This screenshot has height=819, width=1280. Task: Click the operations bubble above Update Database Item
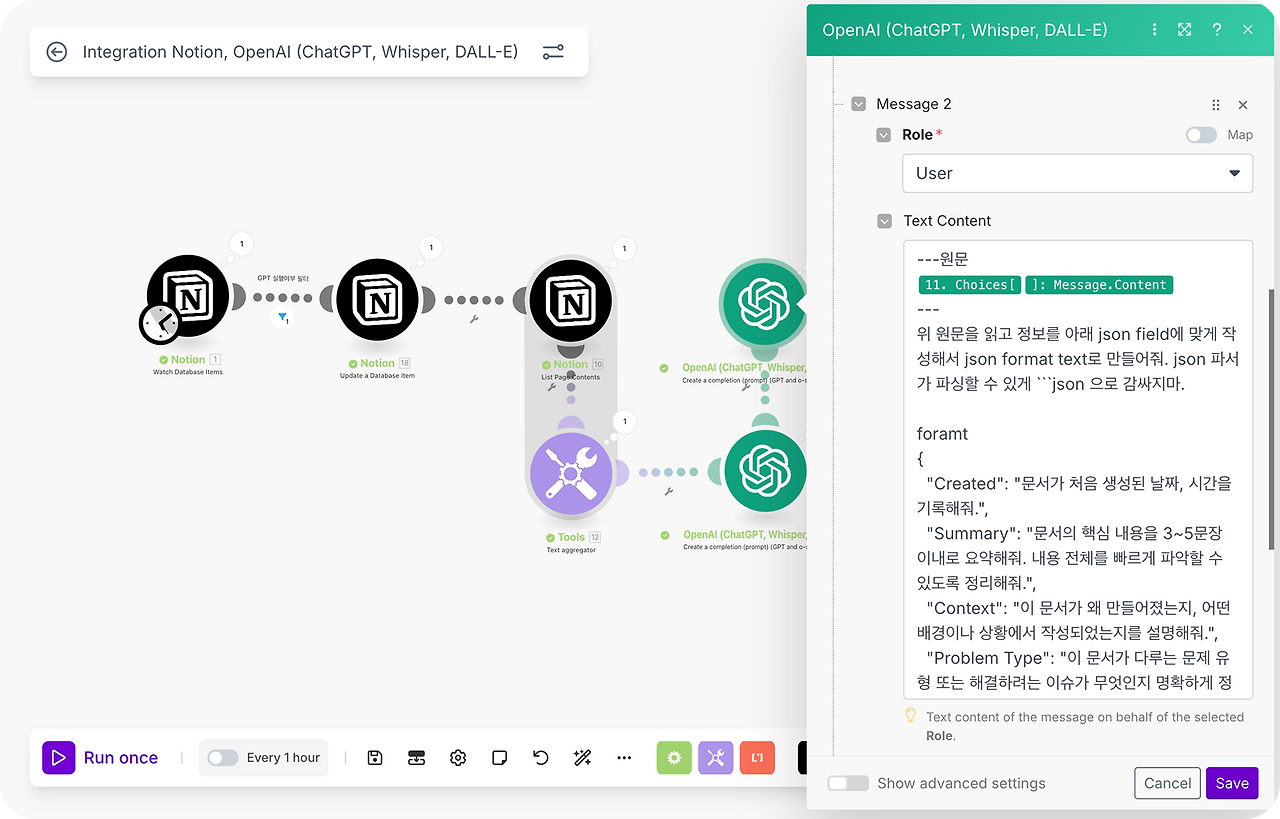tap(431, 247)
